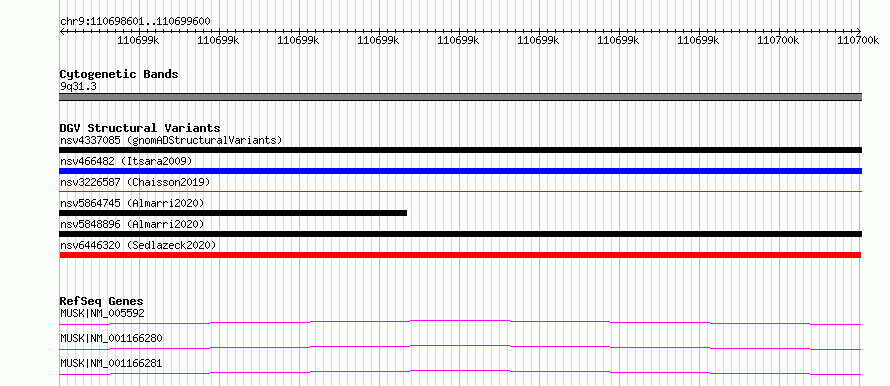Click the nsv466482 Itsara2009 label
The image size is (890, 386).
[126, 161]
